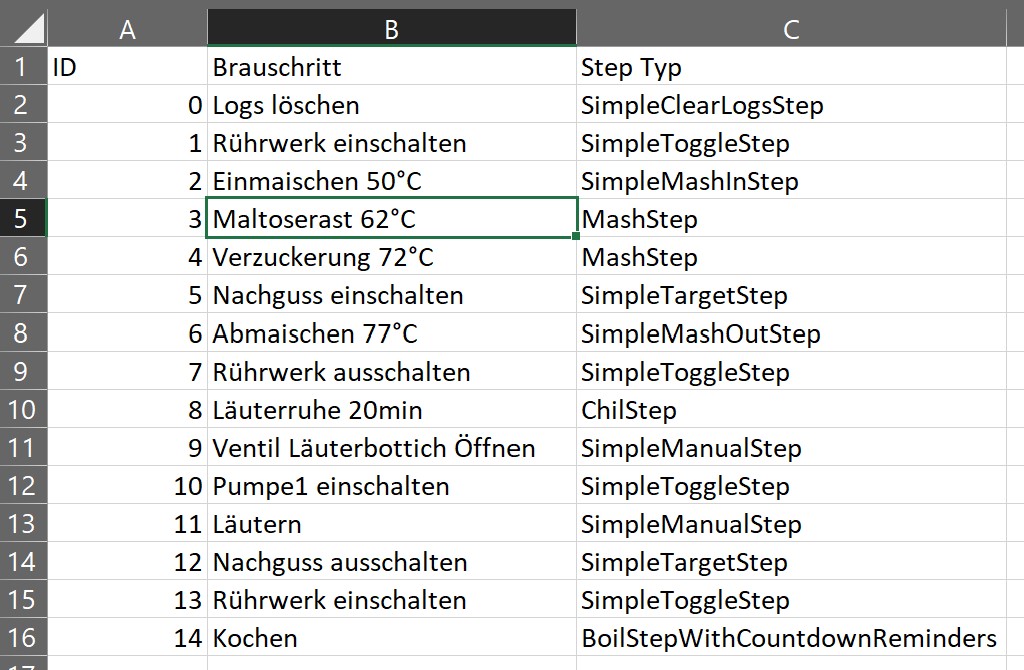Click the BoilStepWithCountdownReminders cell

point(791,638)
